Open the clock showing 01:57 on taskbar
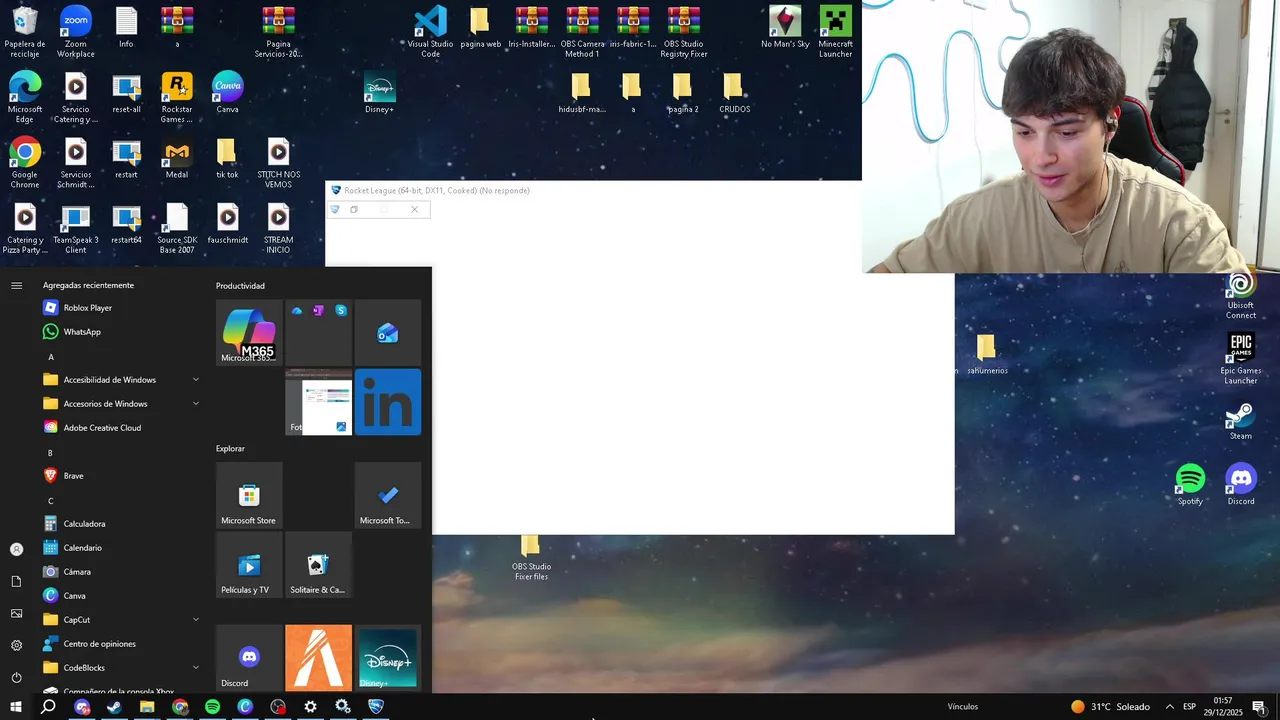This screenshot has width=1280, height=720. tap(1222, 707)
